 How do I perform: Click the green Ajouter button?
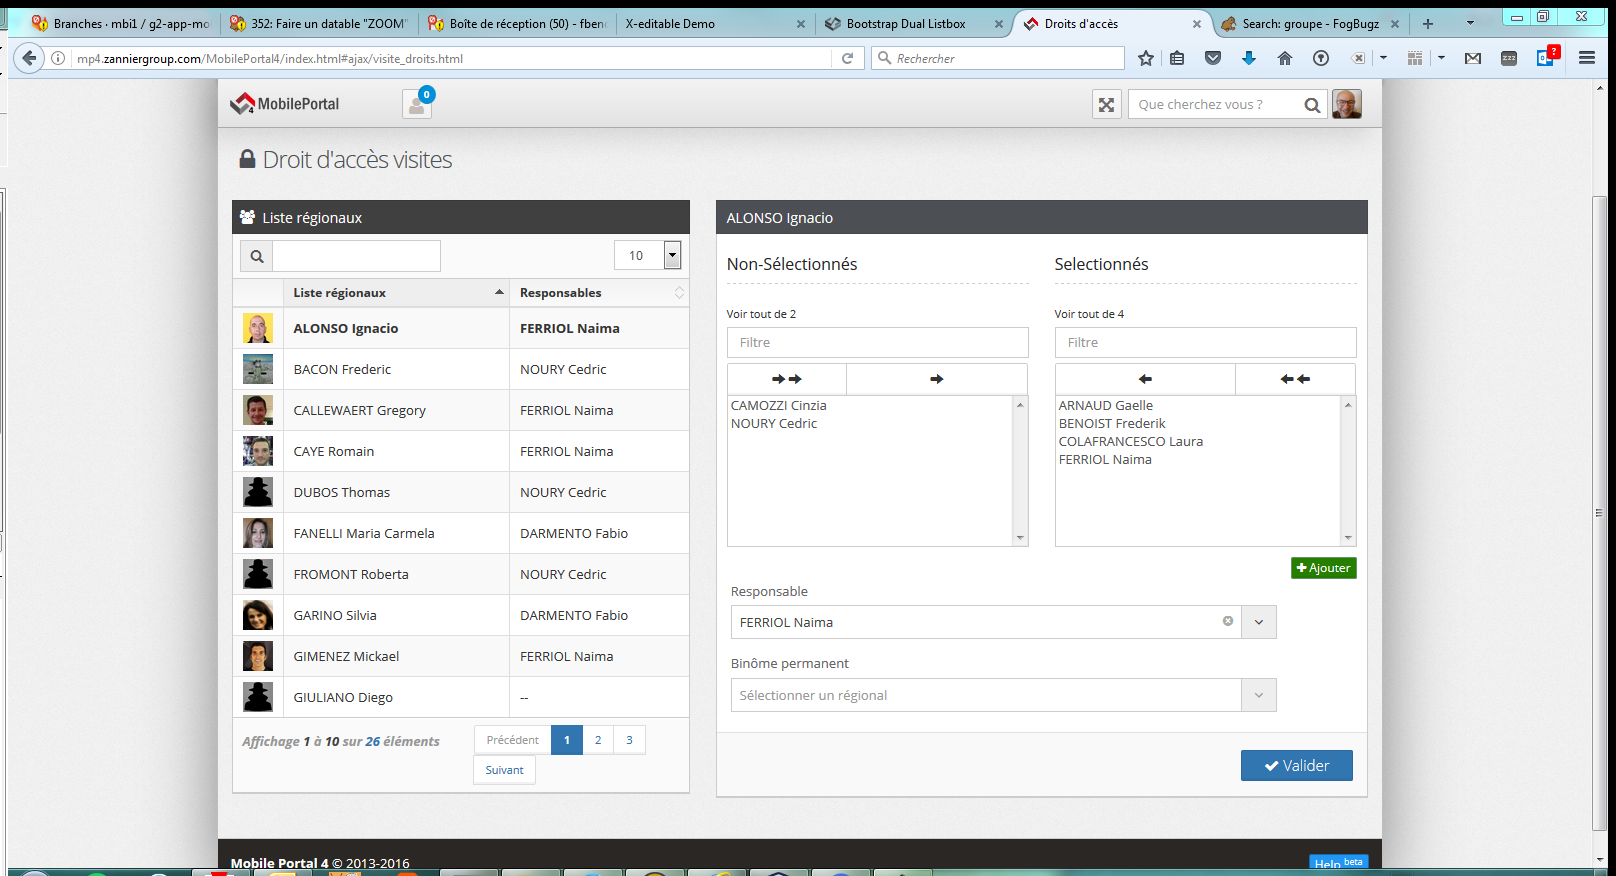tap(1323, 568)
